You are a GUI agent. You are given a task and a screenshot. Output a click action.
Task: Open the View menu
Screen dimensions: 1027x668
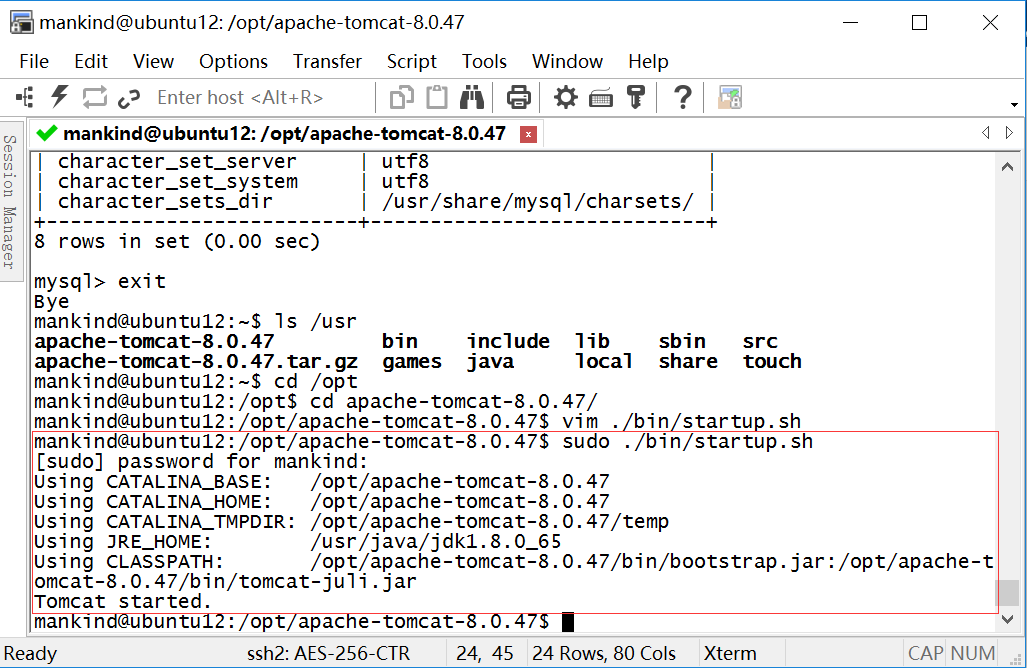153,62
